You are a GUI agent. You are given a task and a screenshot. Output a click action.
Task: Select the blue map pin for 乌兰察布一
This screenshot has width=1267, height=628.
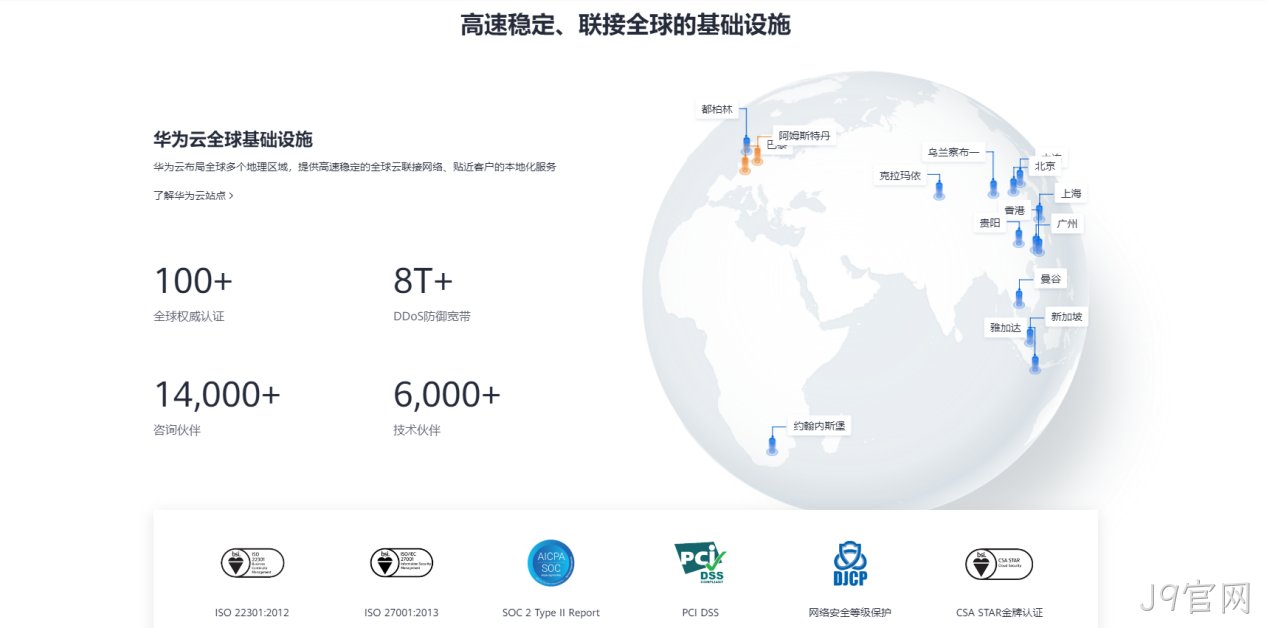(993, 185)
